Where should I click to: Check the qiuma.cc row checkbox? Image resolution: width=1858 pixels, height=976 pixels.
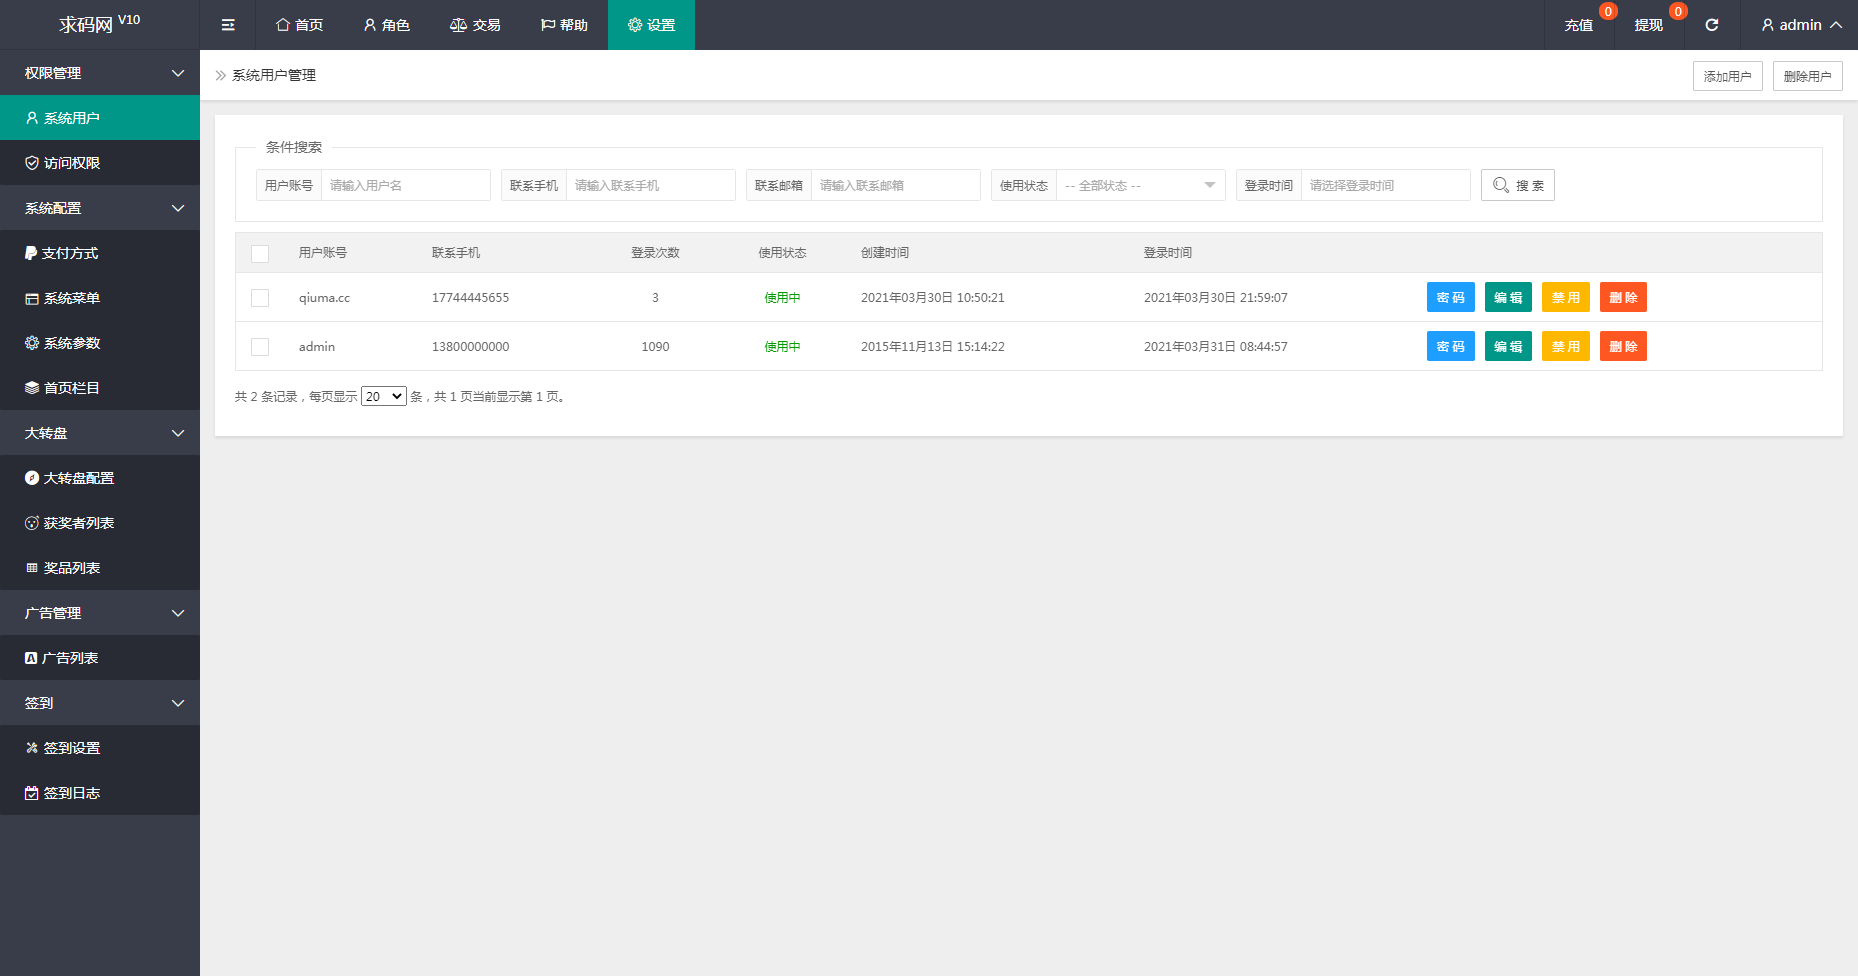point(260,298)
